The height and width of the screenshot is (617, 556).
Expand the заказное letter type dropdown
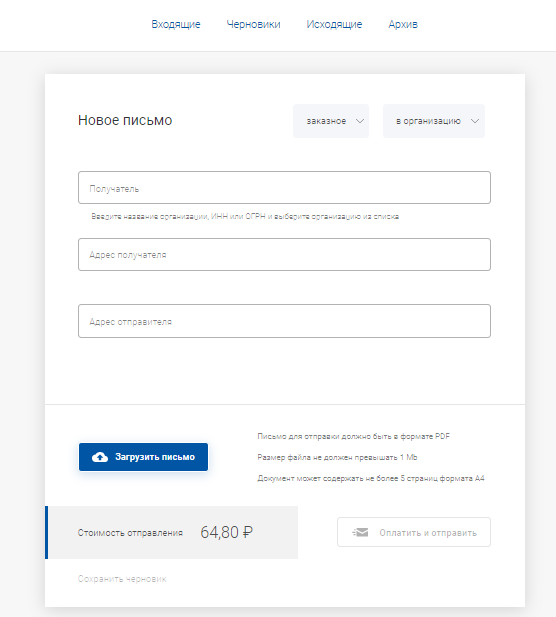pyautogui.click(x=331, y=121)
